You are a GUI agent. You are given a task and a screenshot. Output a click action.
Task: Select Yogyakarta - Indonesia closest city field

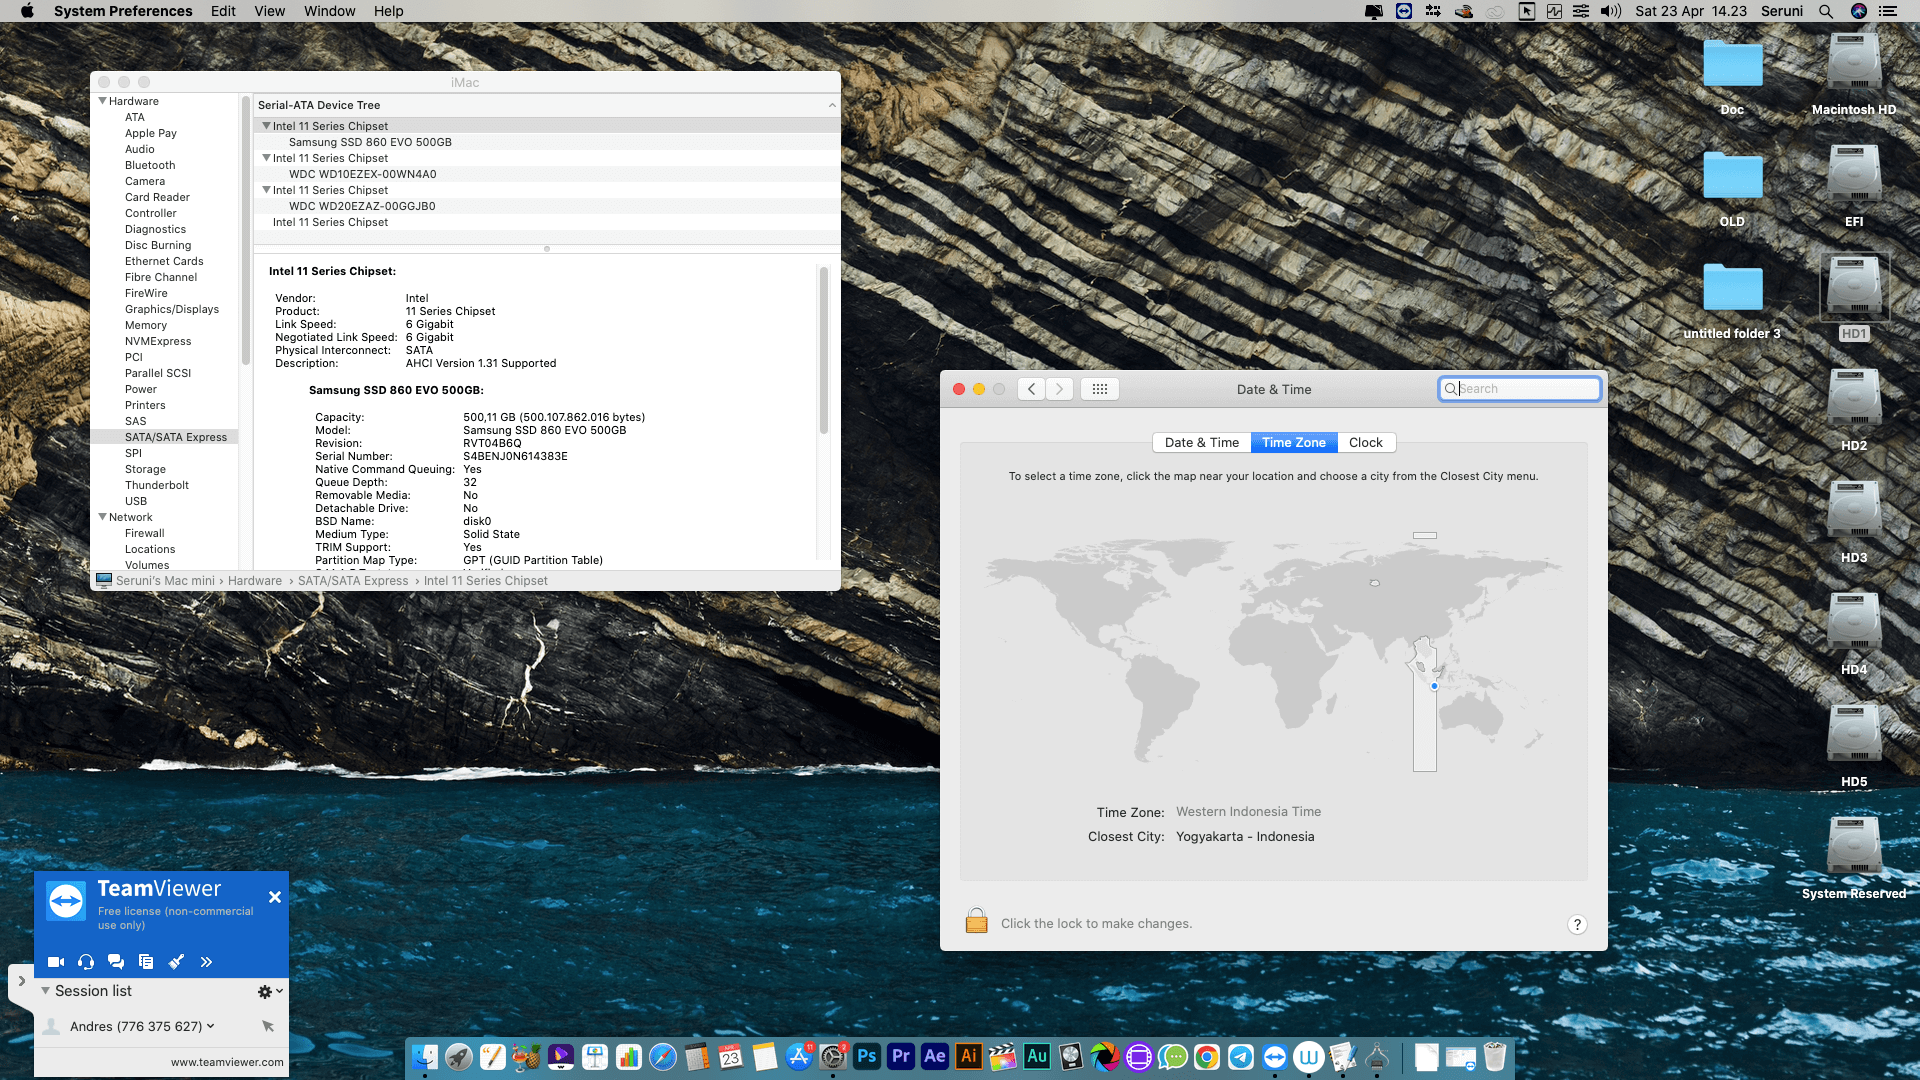1245,837
